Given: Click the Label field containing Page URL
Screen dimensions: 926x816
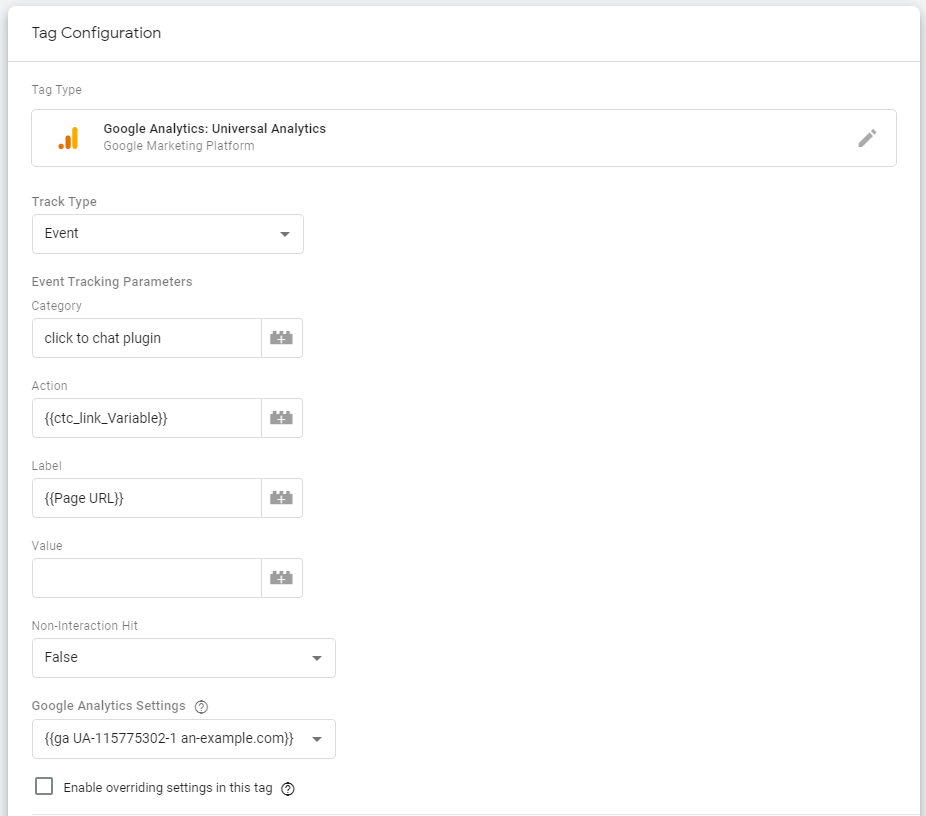Looking at the screenshot, I should coord(147,498).
